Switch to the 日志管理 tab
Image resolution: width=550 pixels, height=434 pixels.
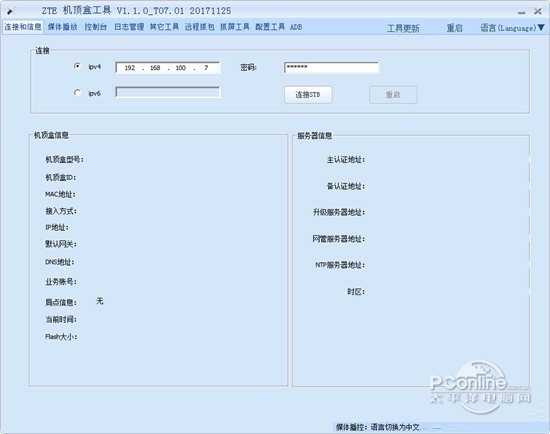pos(129,27)
